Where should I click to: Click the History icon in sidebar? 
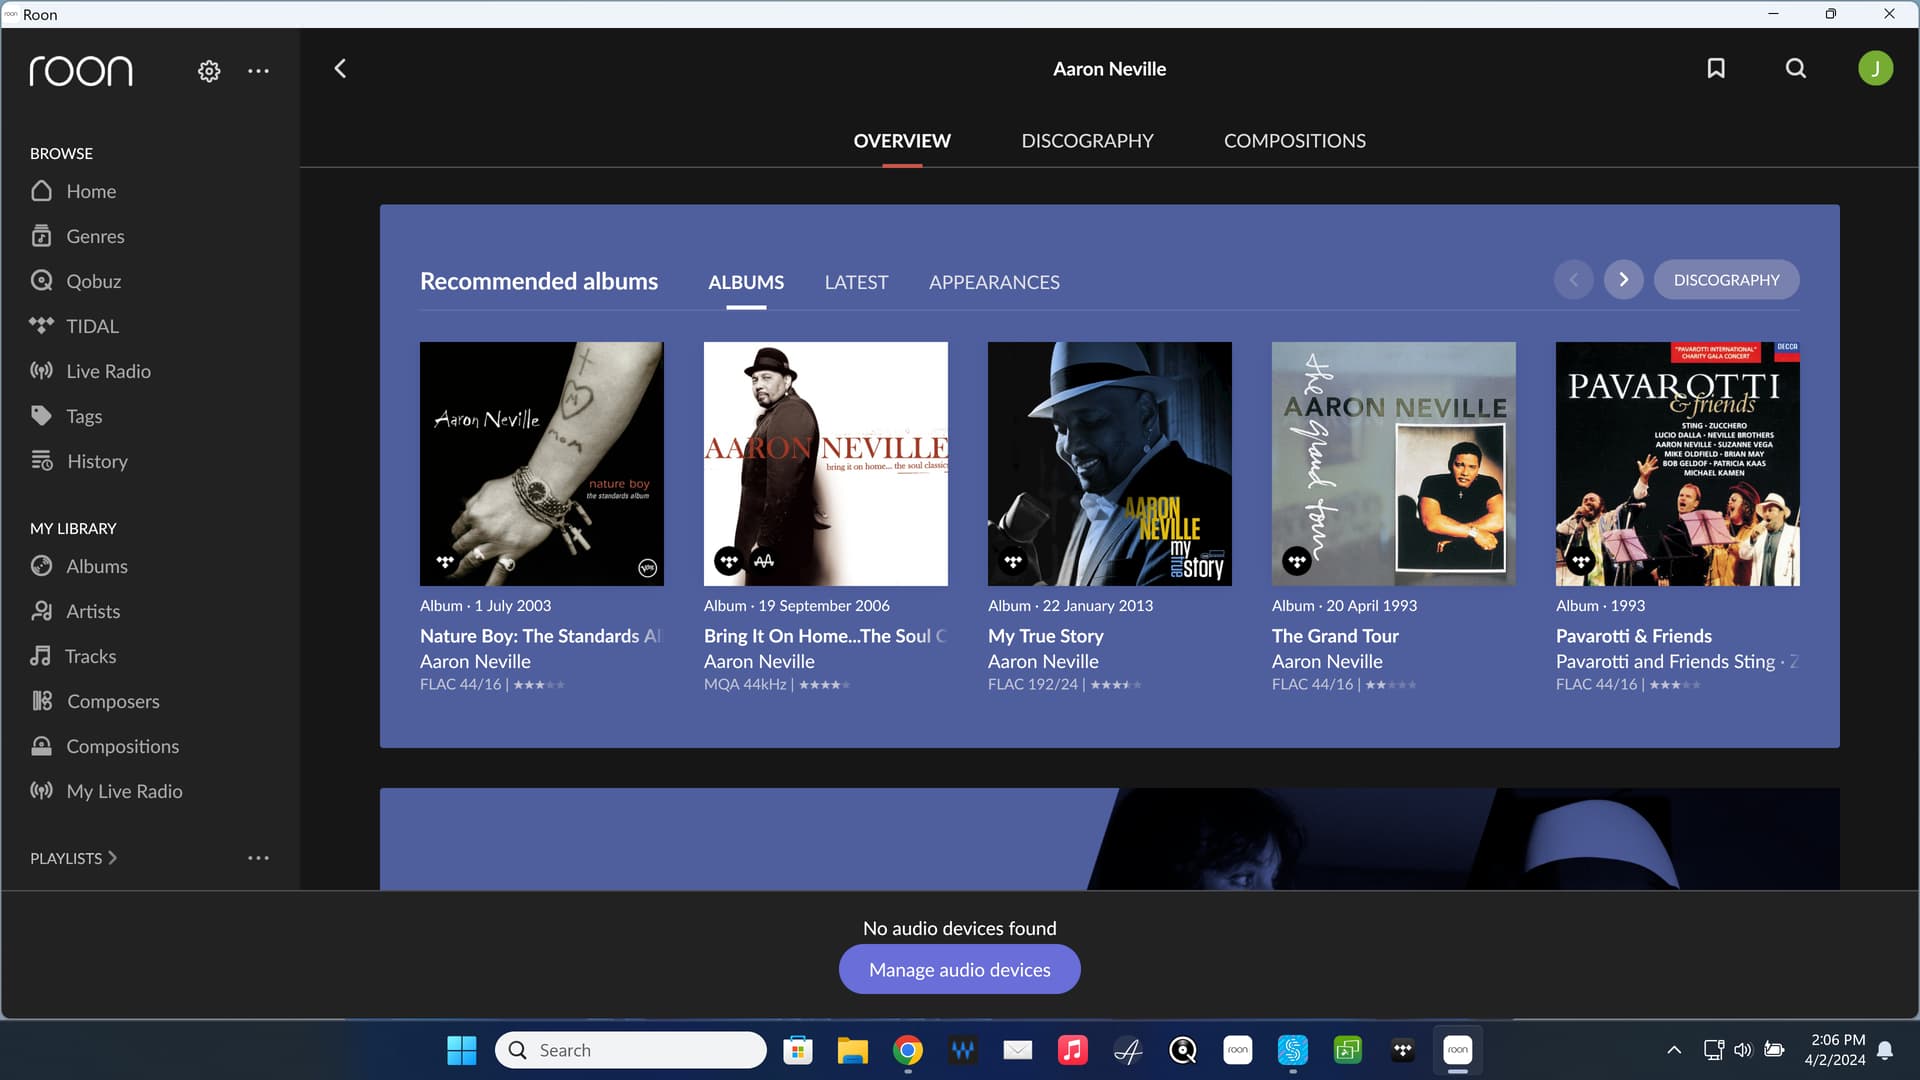(41, 460)
